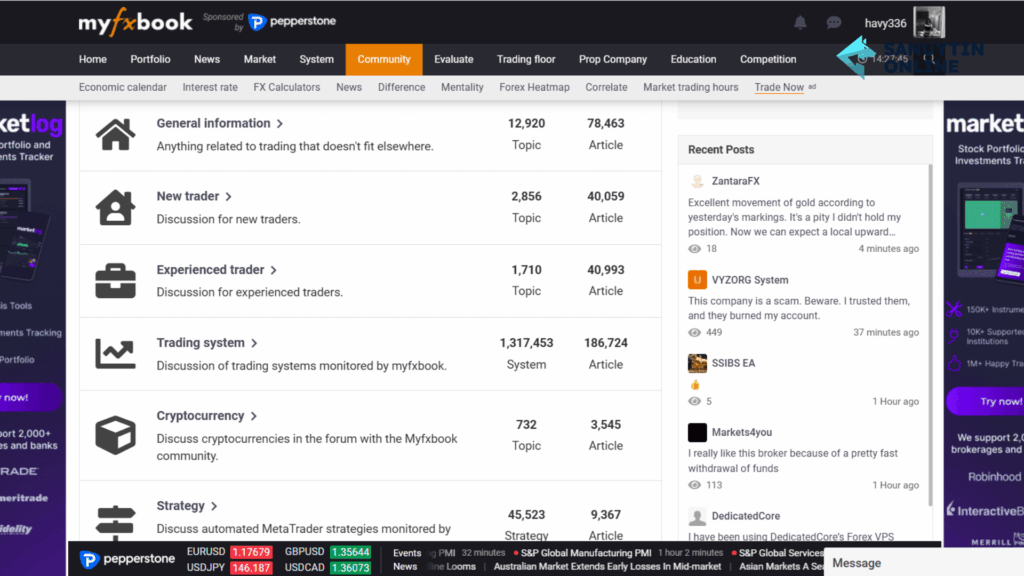Open the Market menu
Screen dimensions: 1024x576
[x=260, y=59]
